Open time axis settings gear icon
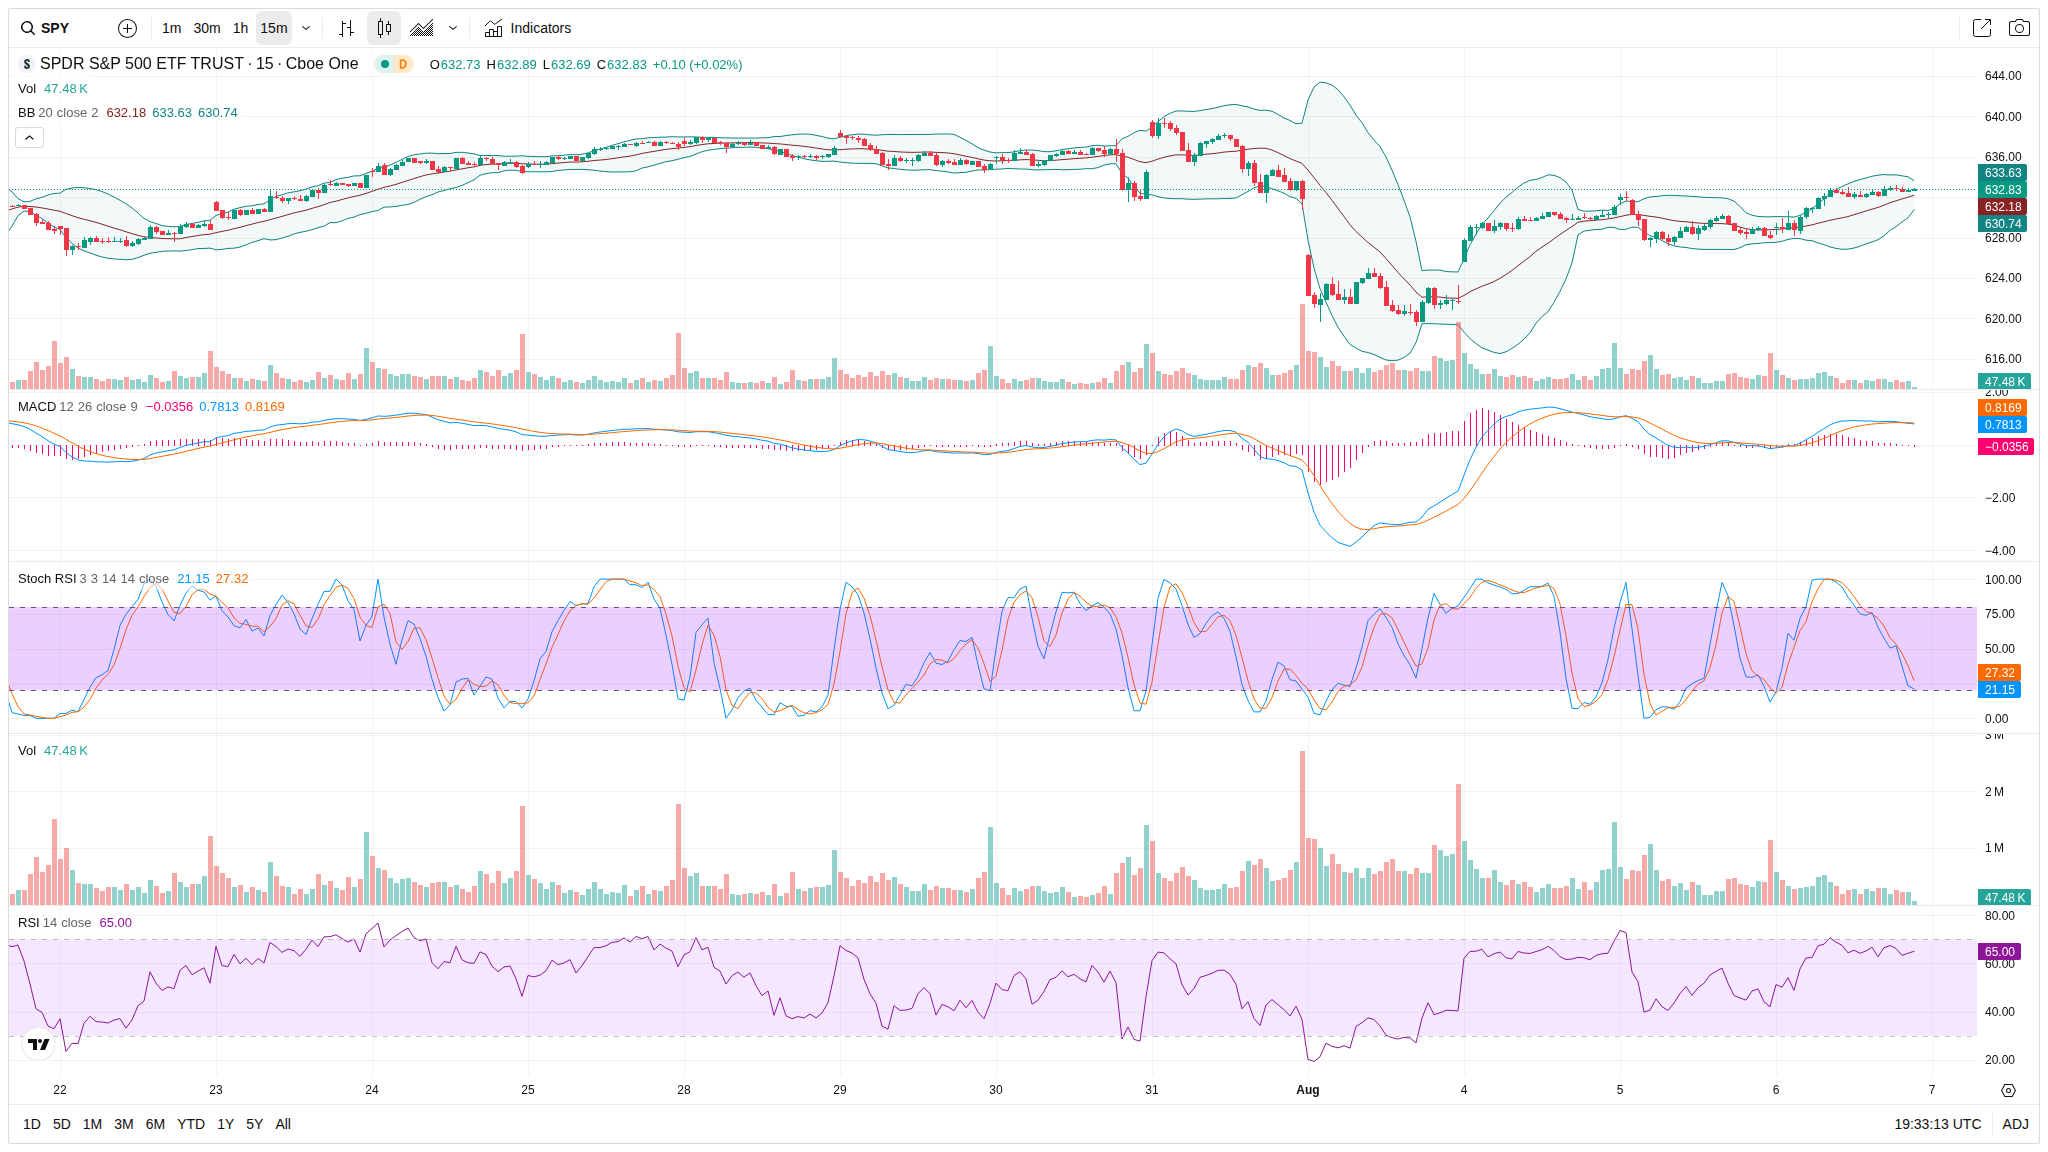This screenshot has width=2048, height=1152. click(2008, 1090)
